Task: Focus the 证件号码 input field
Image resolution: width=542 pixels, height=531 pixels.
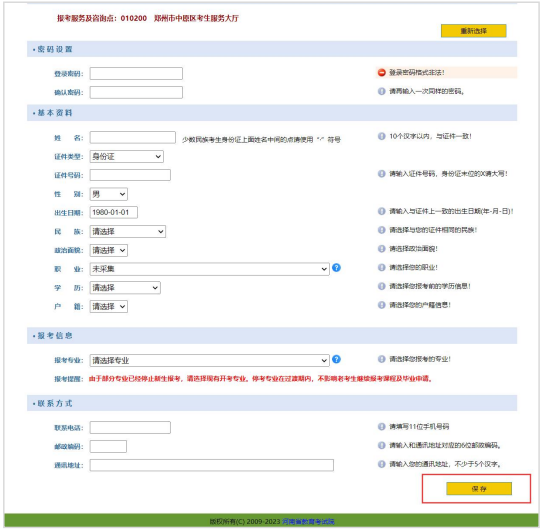Action: pos(130,175)
